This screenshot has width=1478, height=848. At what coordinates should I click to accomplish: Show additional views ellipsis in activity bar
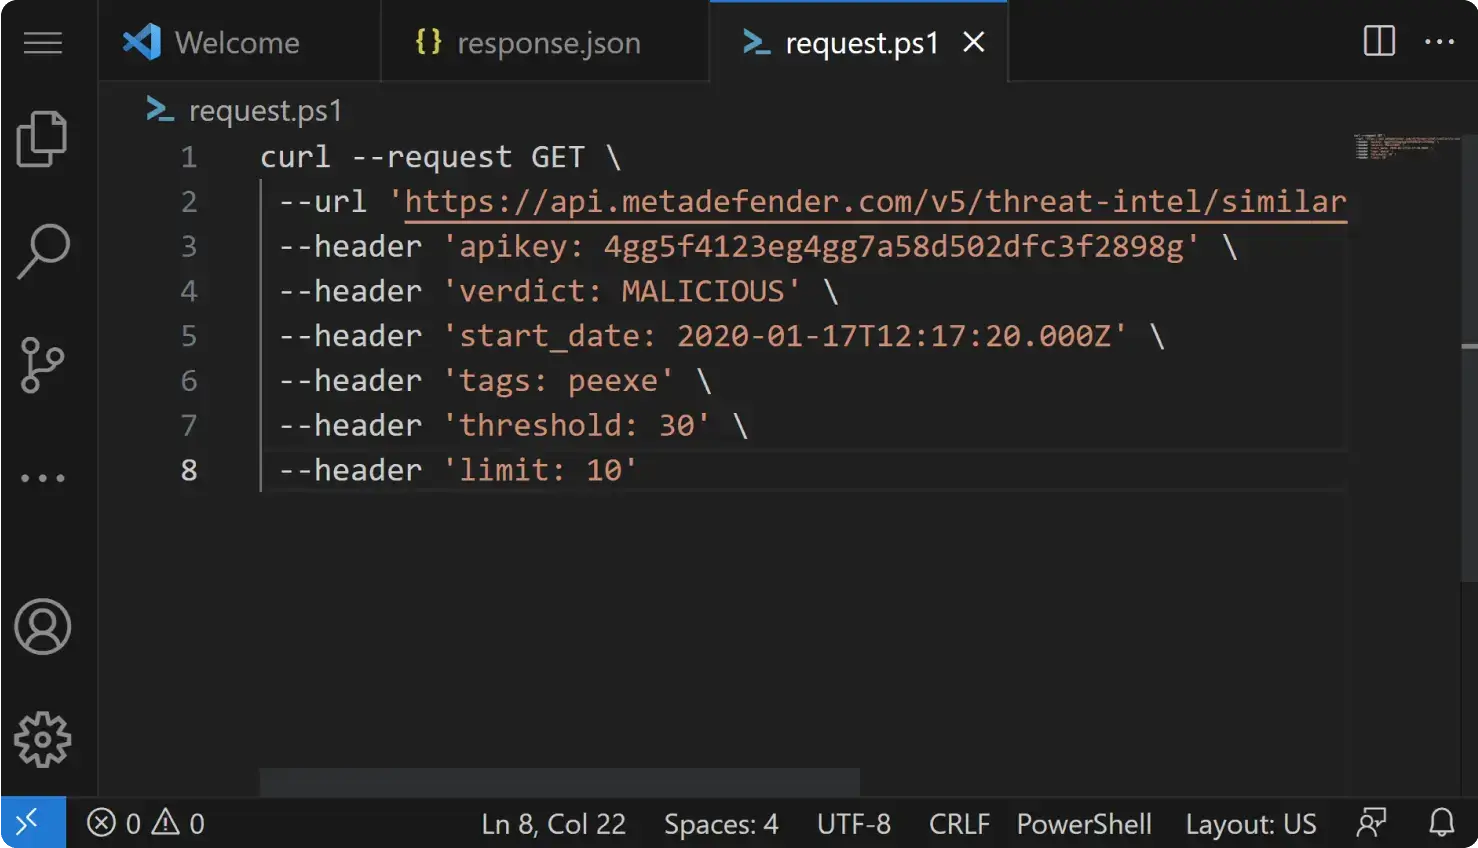click(43, 478)
